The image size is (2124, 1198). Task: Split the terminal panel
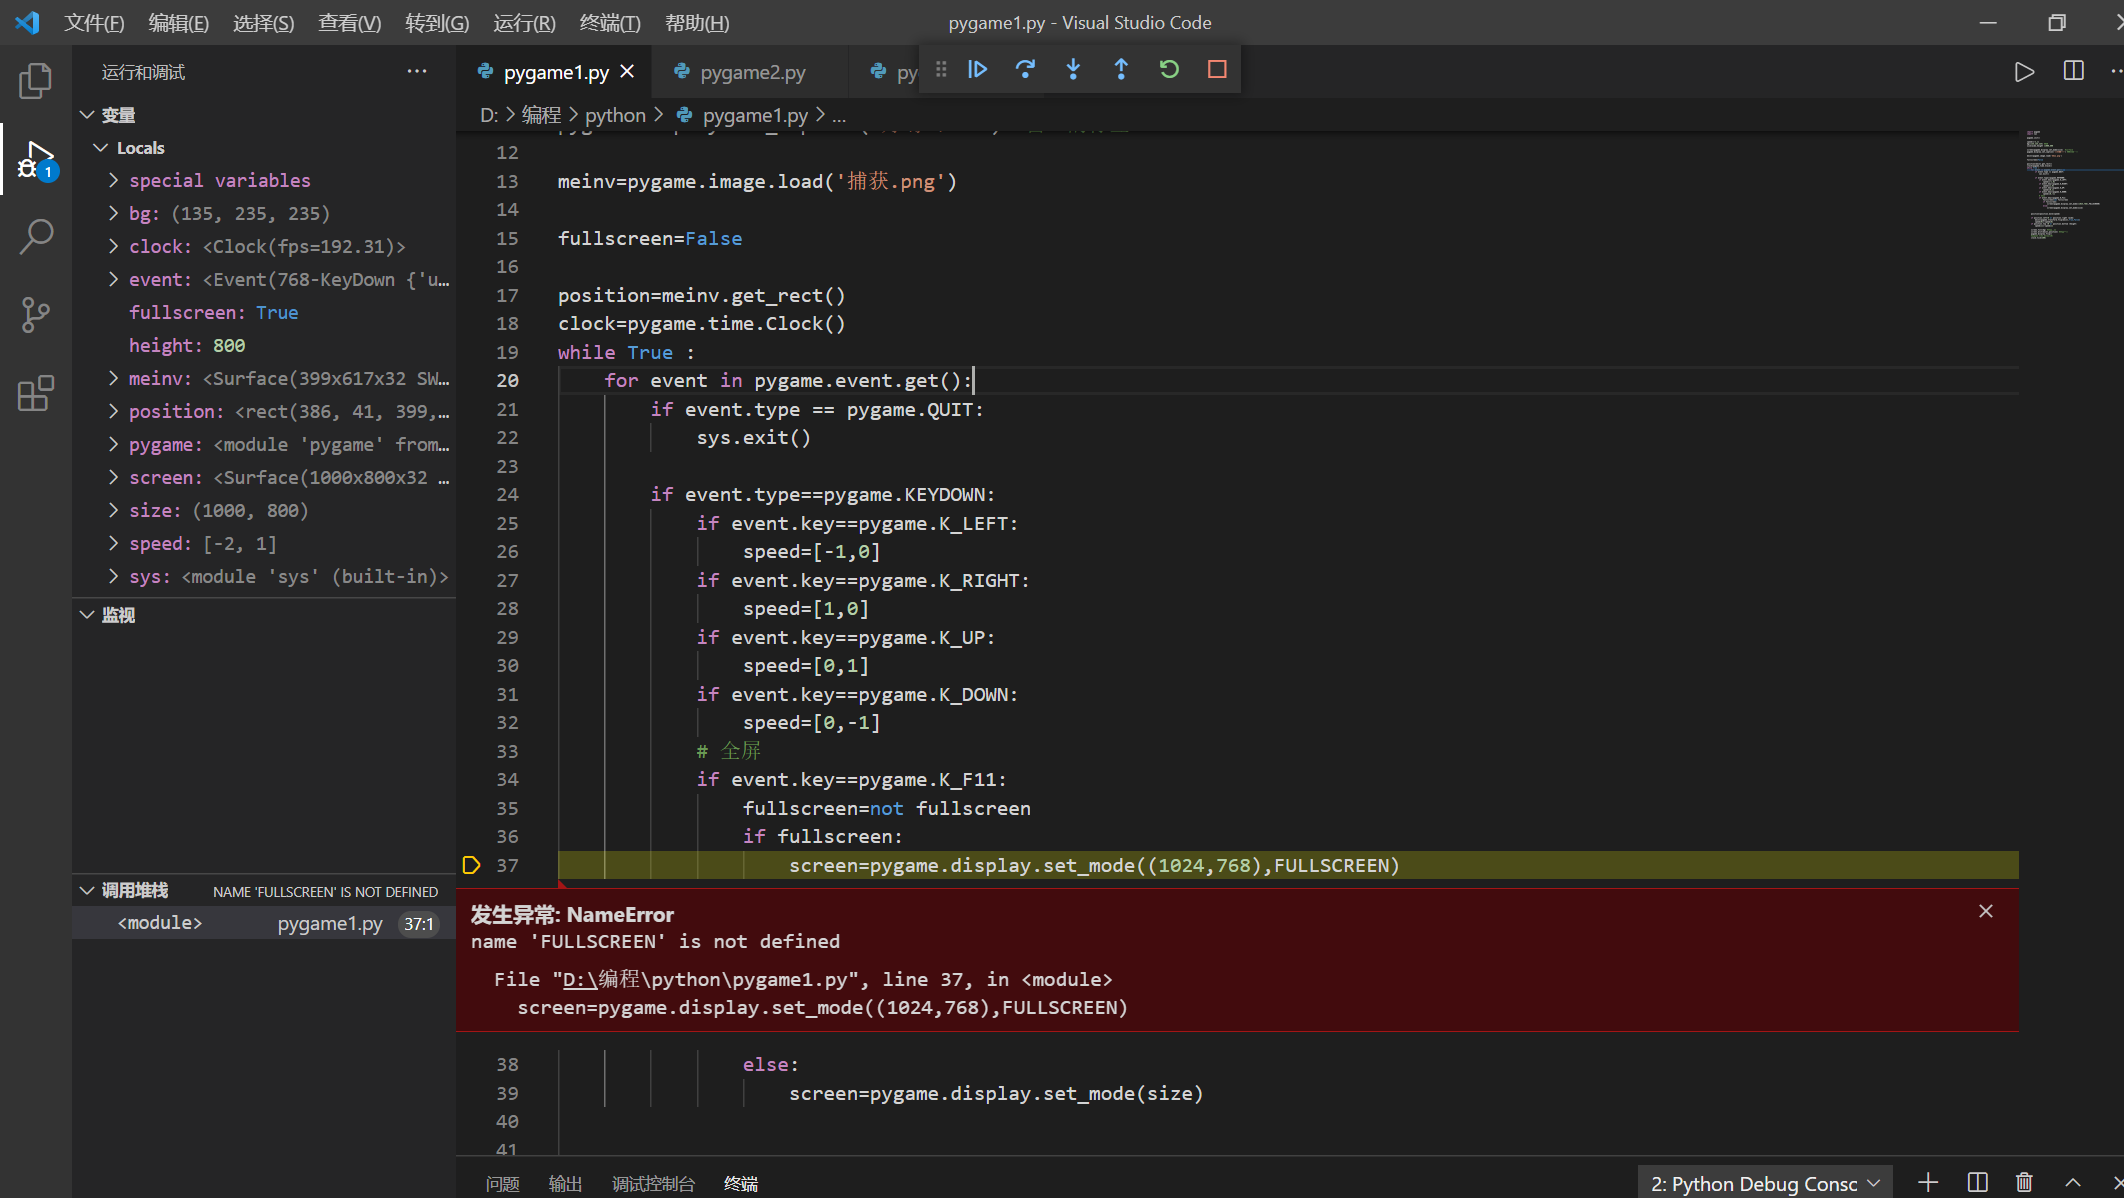(1977, 1183)
